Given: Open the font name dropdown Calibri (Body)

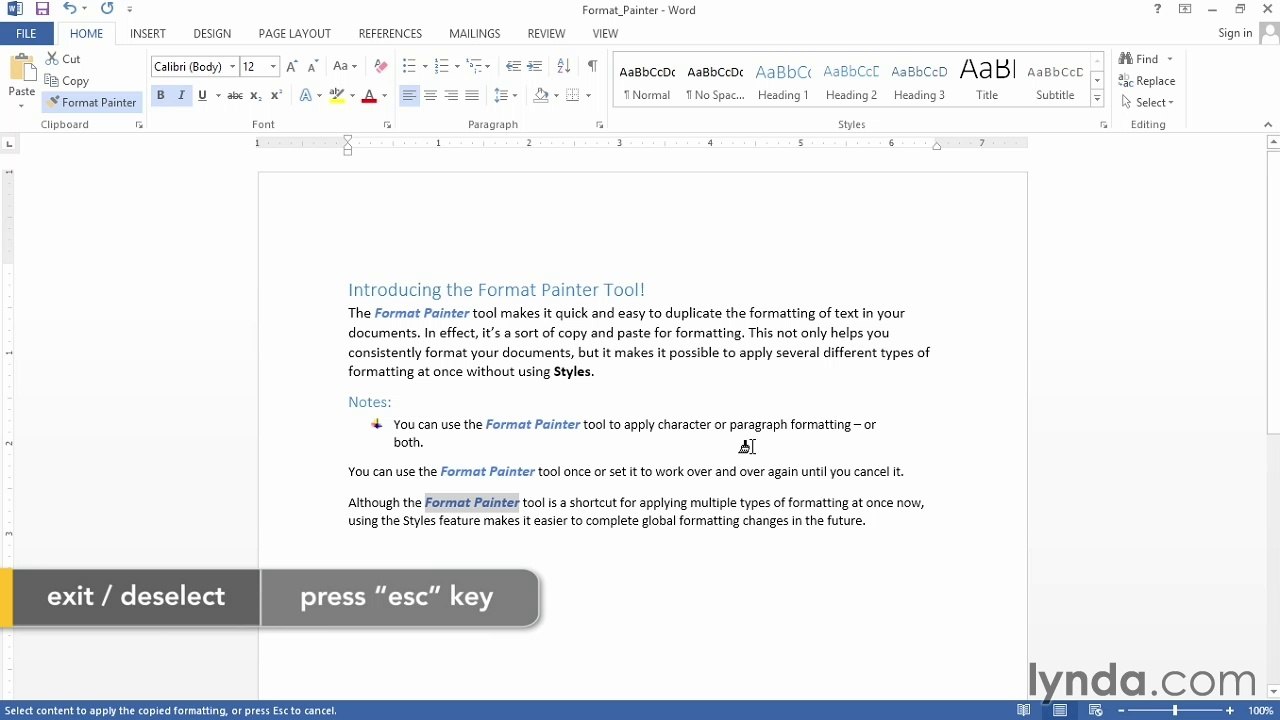Looking at the screenshot, I should 232,67.
